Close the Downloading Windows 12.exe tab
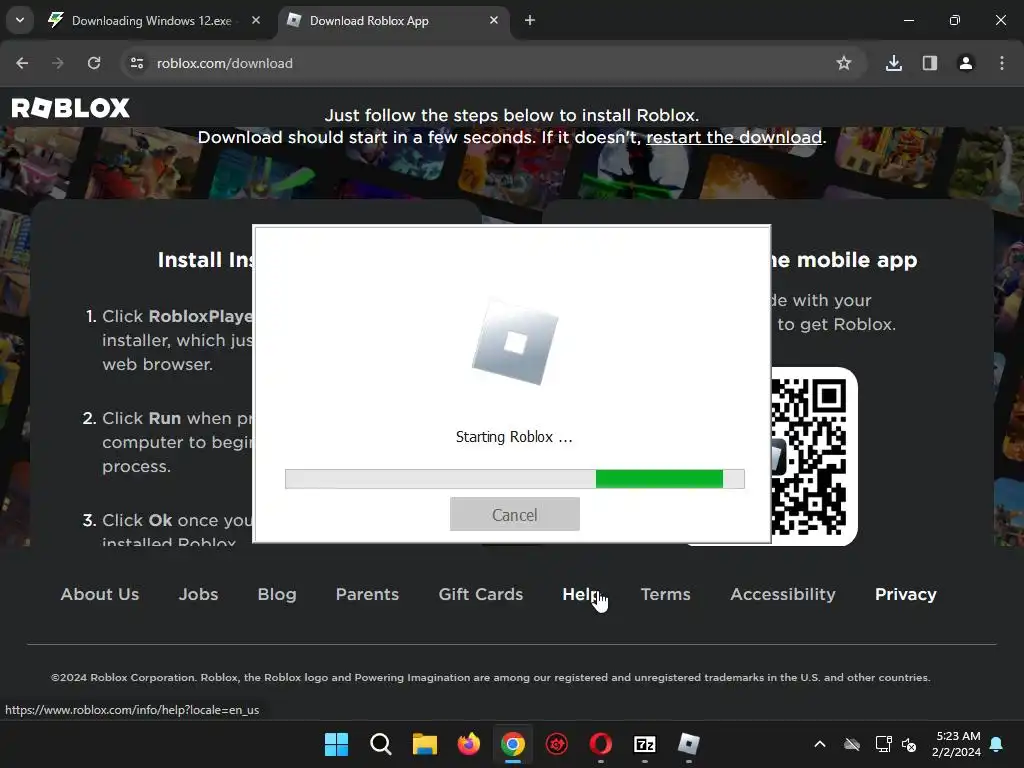Screen dimensions: 1024x768 point(256,20)
